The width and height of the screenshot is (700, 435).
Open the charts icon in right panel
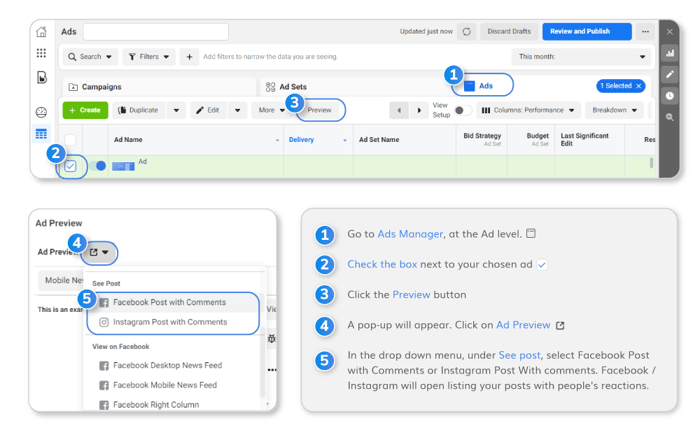click(670, 53)
